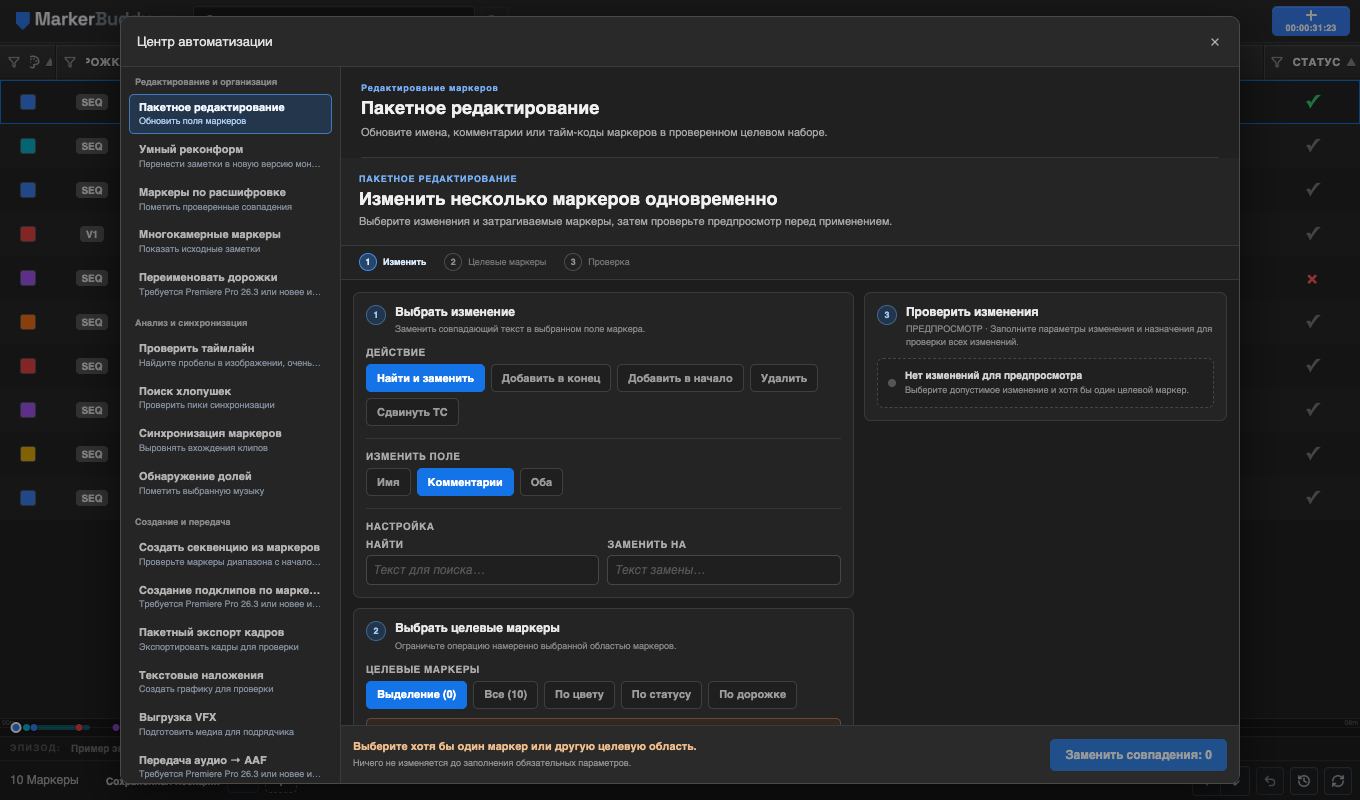1360x800 pixels.
Task: Select the Добавить в начало action
Action: coord(680,378)
